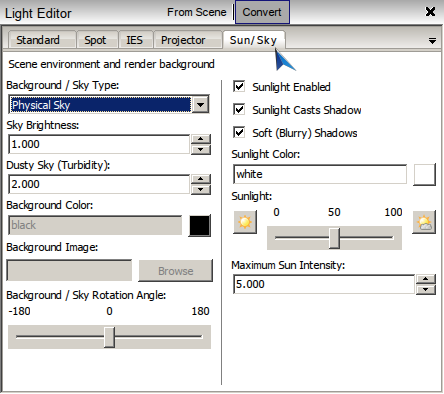Decrease Dusty Sky Turbidity value
This screenshot has width=444, height=394.
(x=200, y=189)
